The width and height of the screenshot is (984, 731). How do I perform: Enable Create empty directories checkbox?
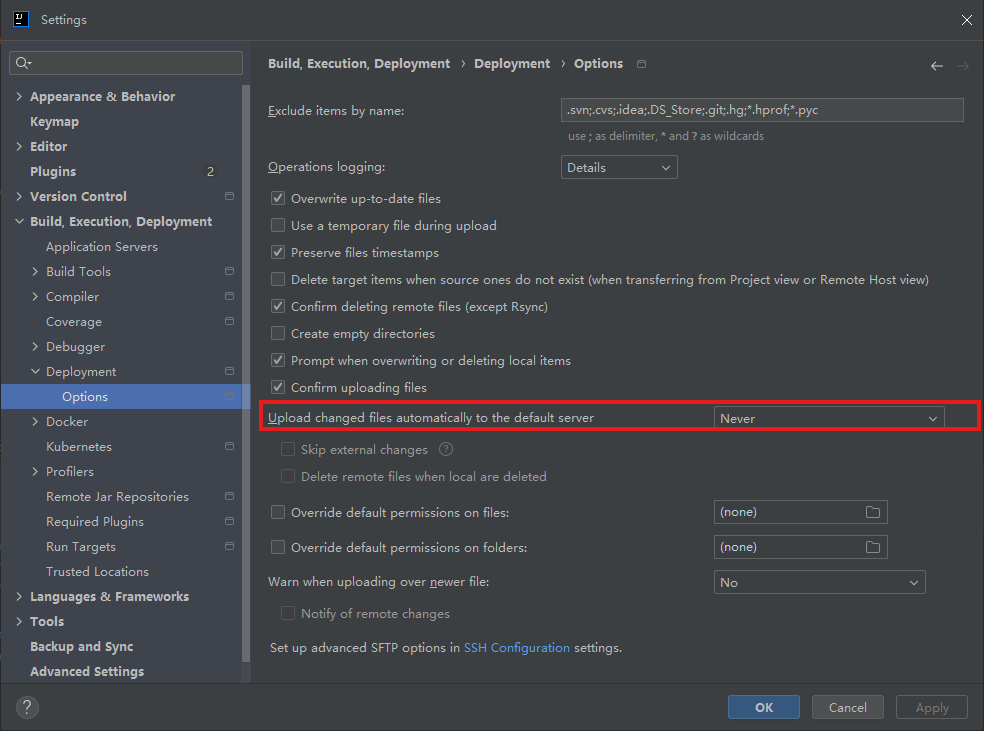pos(278,334)
